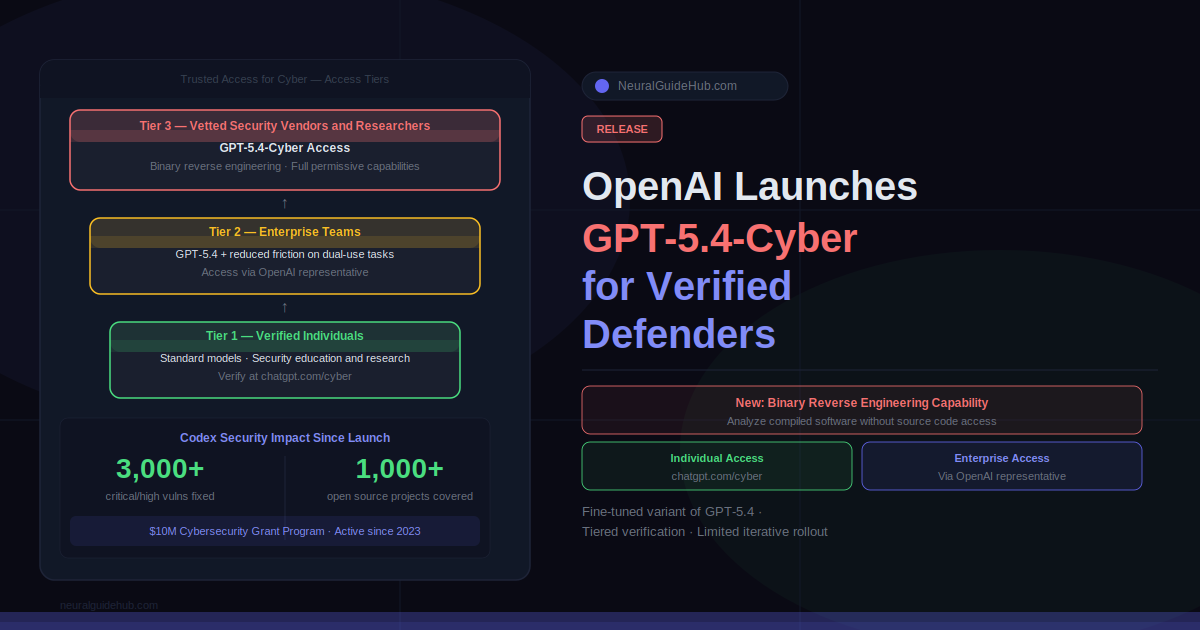This screenshot has width=1200, height=630.
Task: Click the GPT-5.4-Cyber Access label in Tier 3
Action: click(285, 148)
